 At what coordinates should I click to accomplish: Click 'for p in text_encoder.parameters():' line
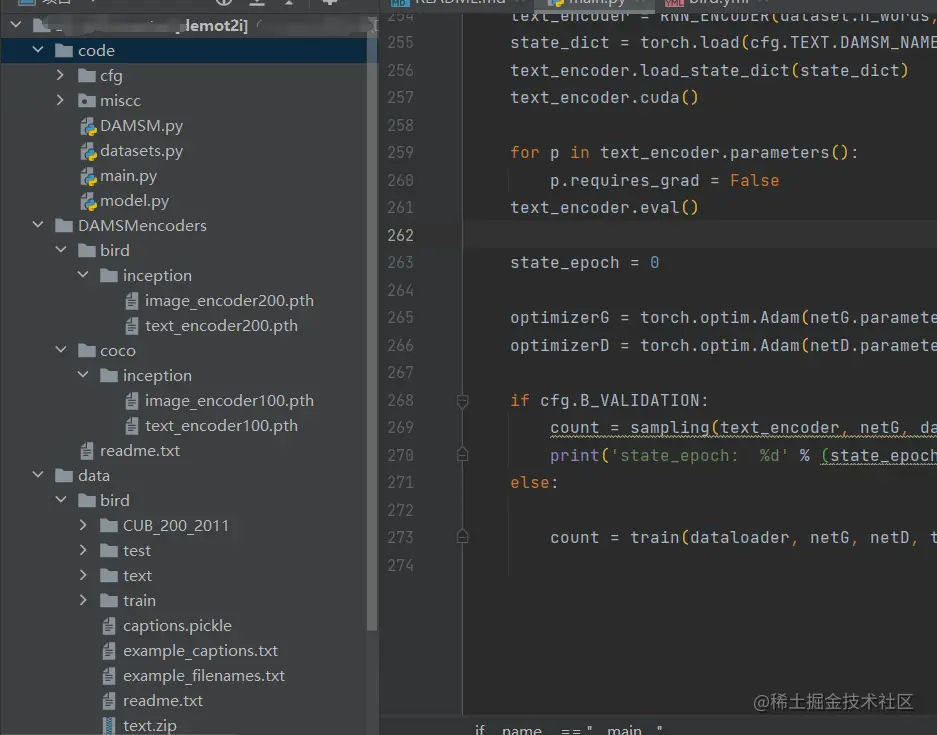click(685, 153)
